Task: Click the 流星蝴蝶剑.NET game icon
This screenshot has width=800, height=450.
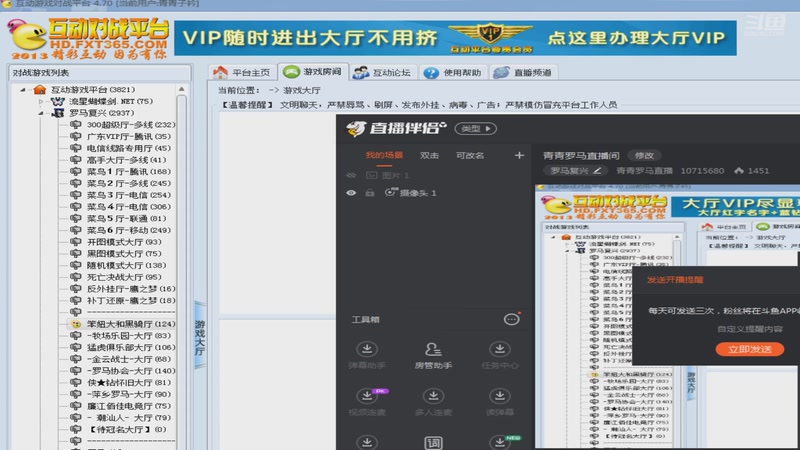Action: click(58, 102)
